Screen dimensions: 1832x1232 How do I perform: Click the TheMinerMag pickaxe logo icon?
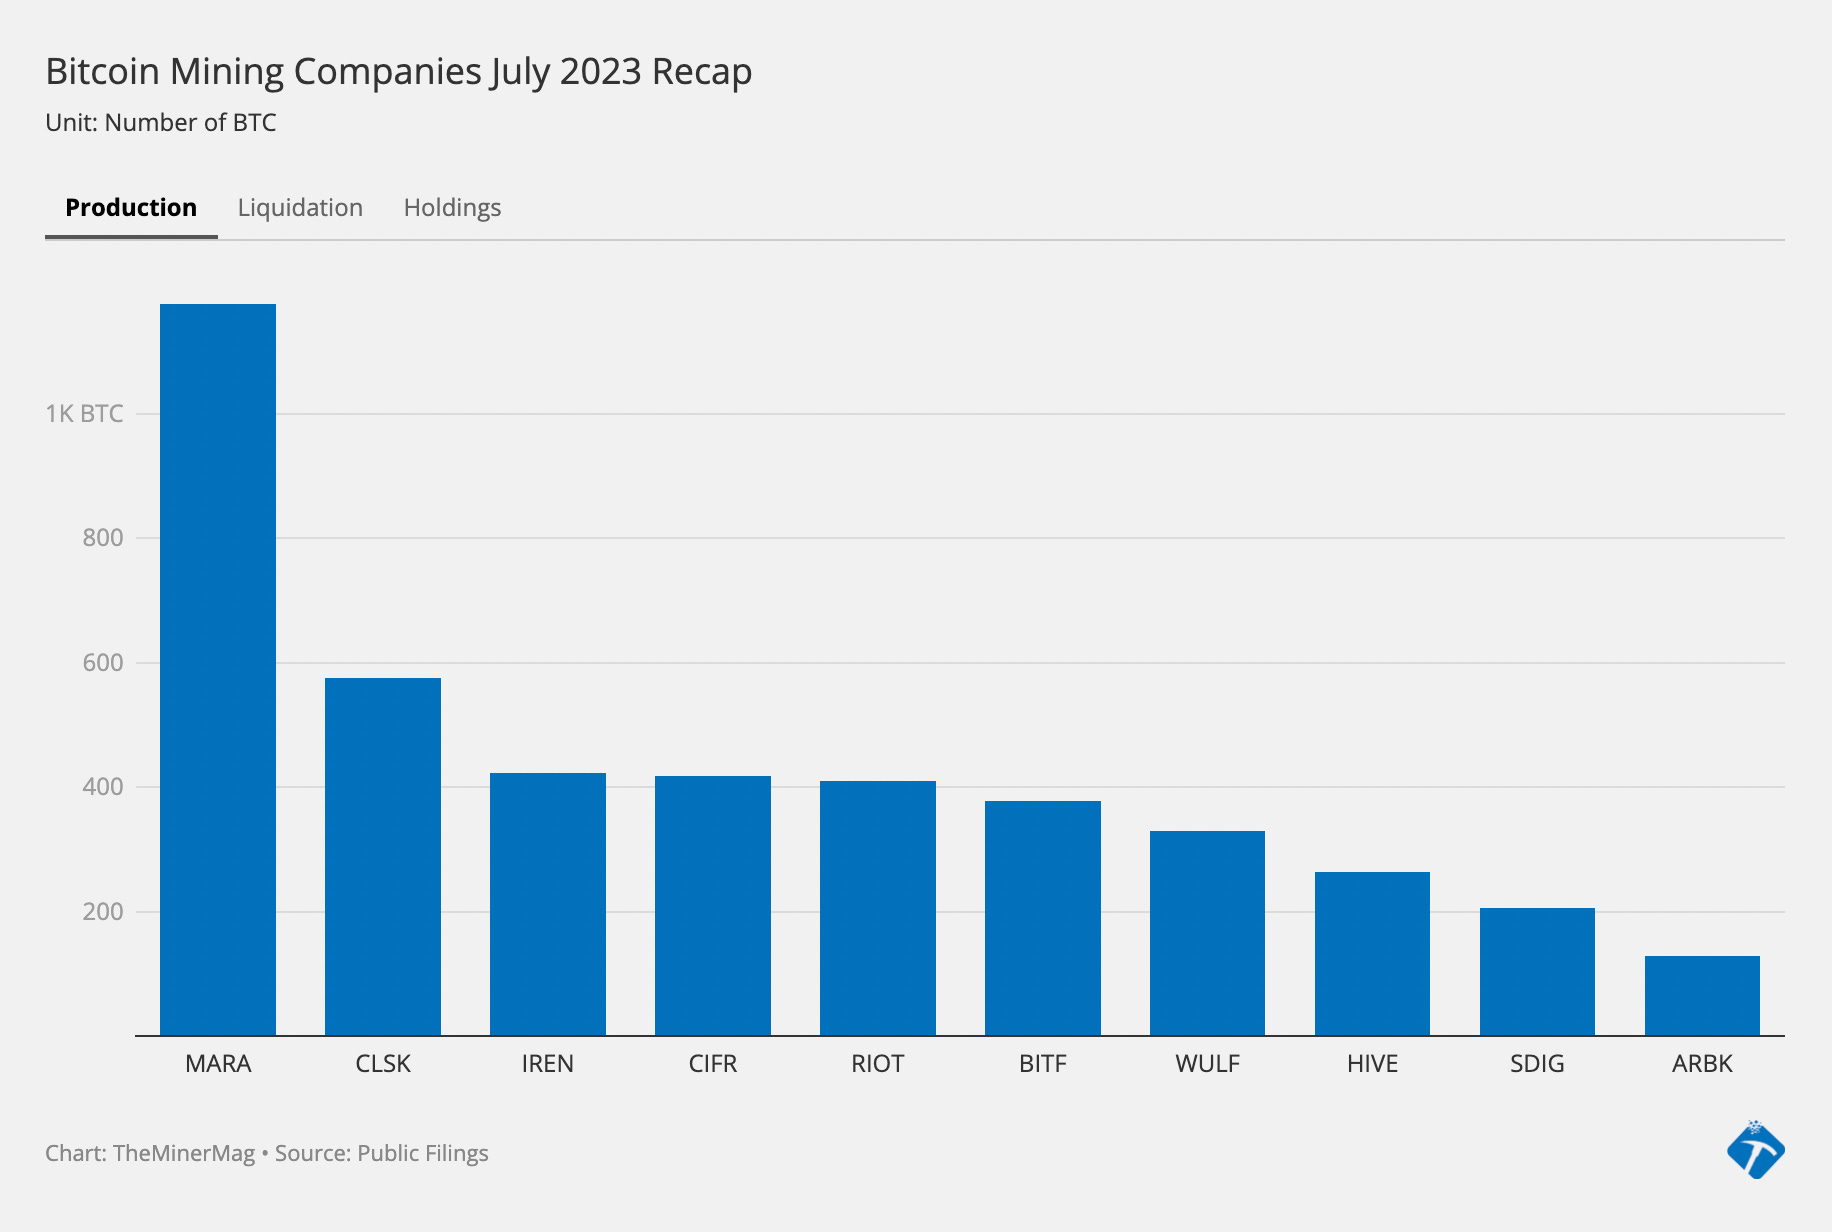pos(1756,1150)
